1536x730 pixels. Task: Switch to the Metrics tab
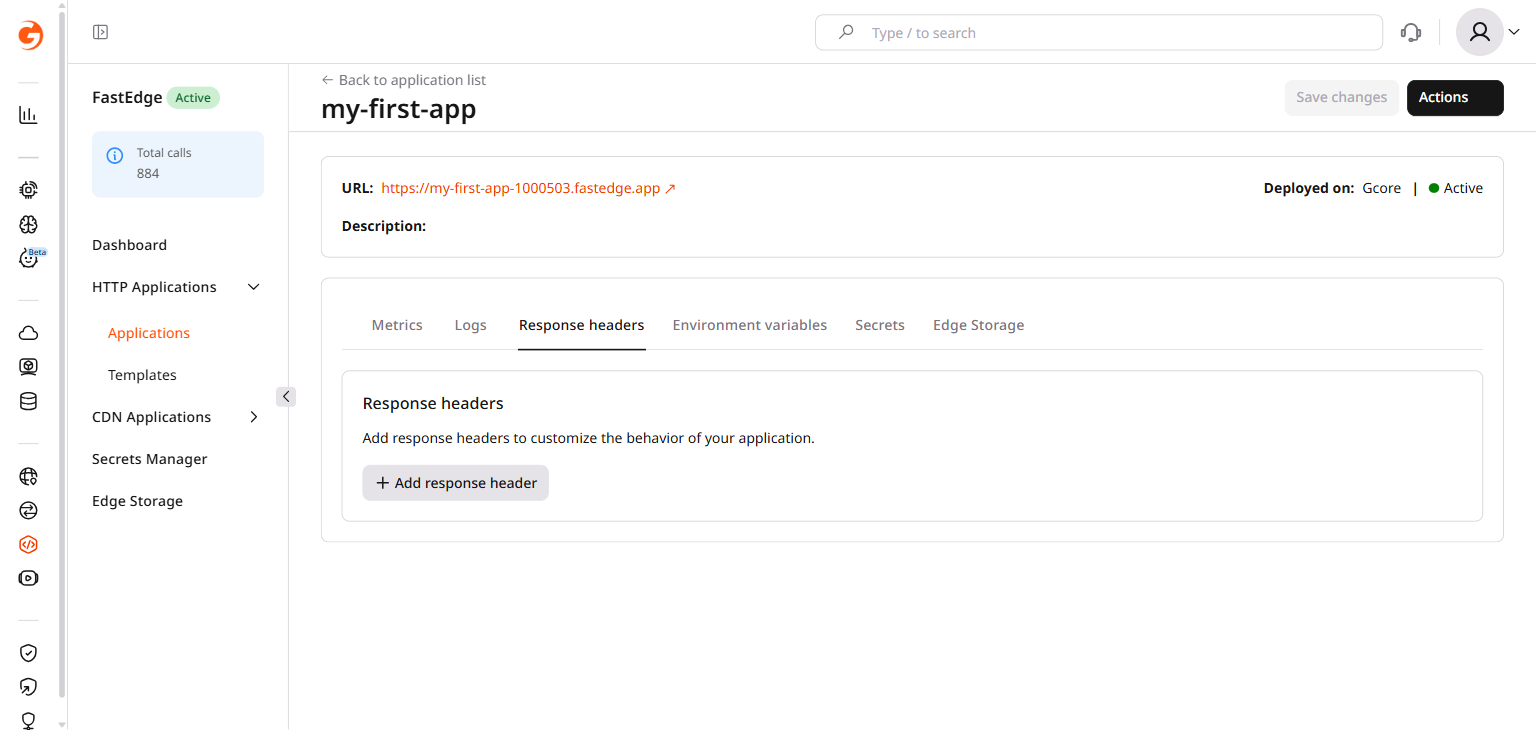(397, 325)
